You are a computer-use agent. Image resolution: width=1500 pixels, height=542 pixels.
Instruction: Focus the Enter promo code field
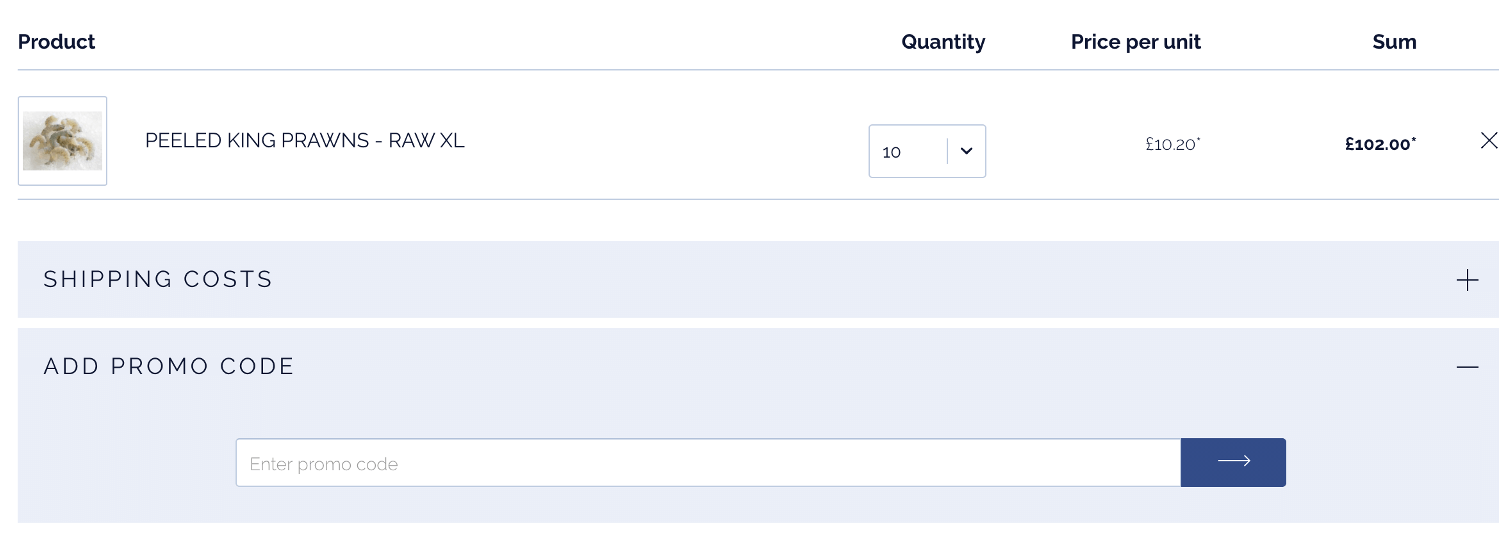(x=708, y=463)
